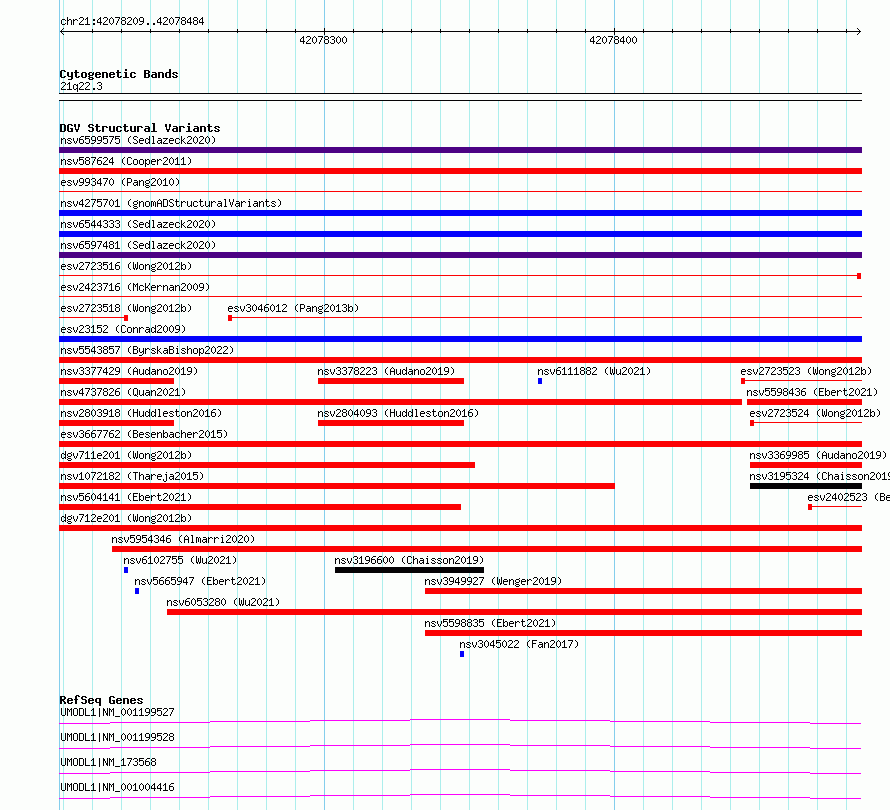Open nsv3196600 (Chaisson2019) label

[409, 560]
